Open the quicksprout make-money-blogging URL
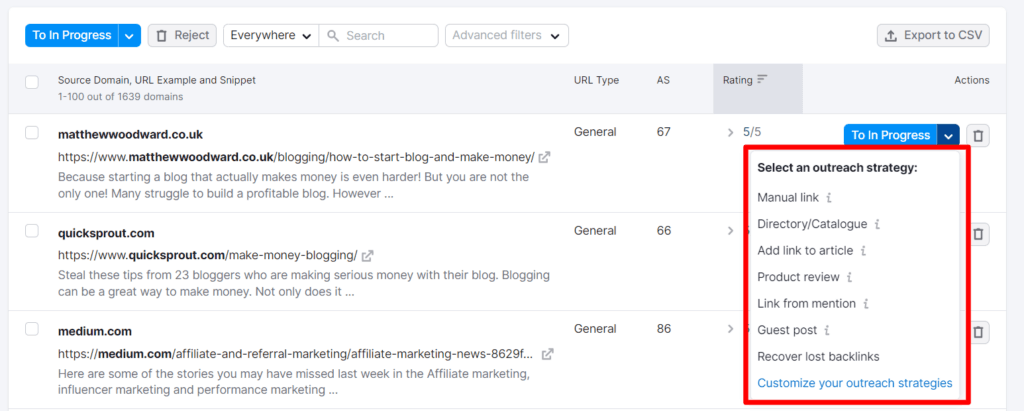The width and height of the screenshot is (1024, 411). pyautogui.click(x=208, y=255)
